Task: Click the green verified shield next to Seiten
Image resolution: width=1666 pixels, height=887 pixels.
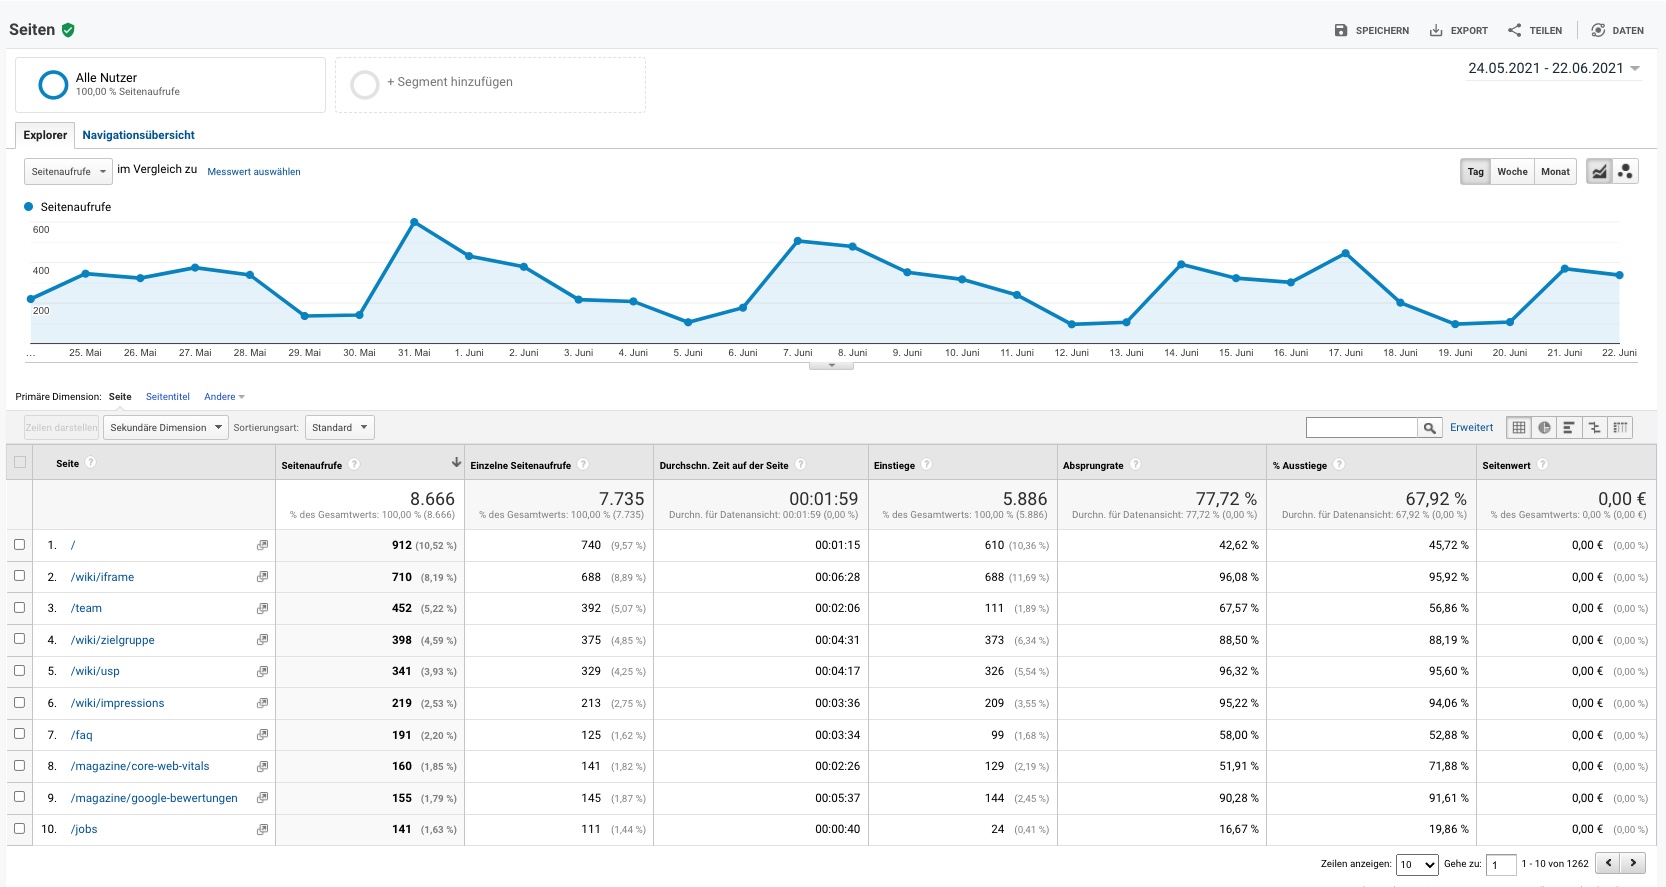Action: [68, 30]
